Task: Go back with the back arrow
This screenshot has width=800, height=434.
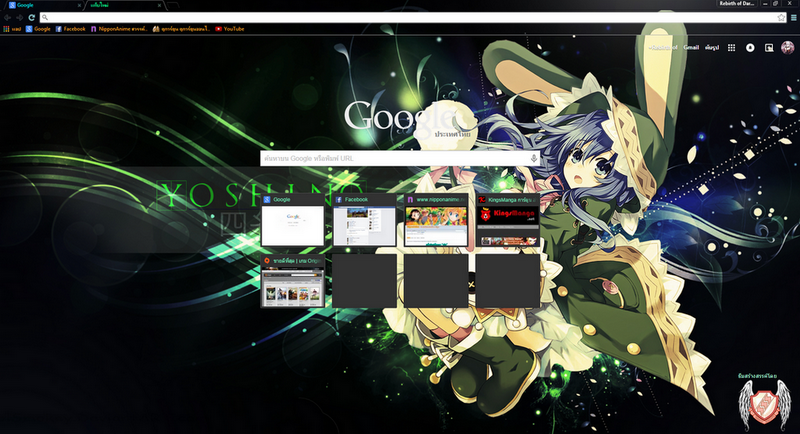Action: coord(8,17)
